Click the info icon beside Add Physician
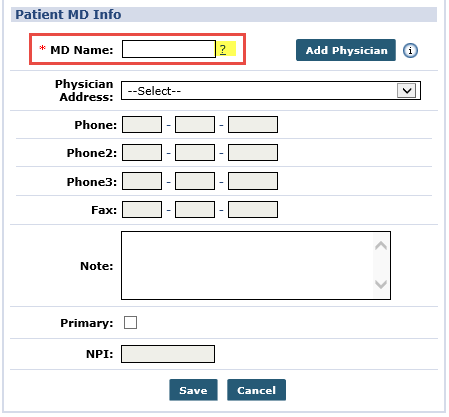Image resolution: width=449 pixels, height=417 pixels. [x=410, y=51]
